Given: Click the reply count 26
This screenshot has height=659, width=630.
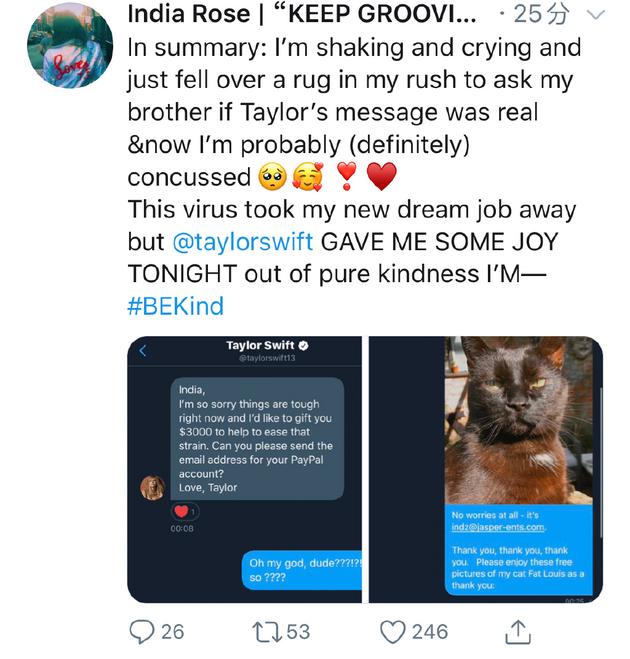Looking at the screenshot, I should click(x=173, y=631).
